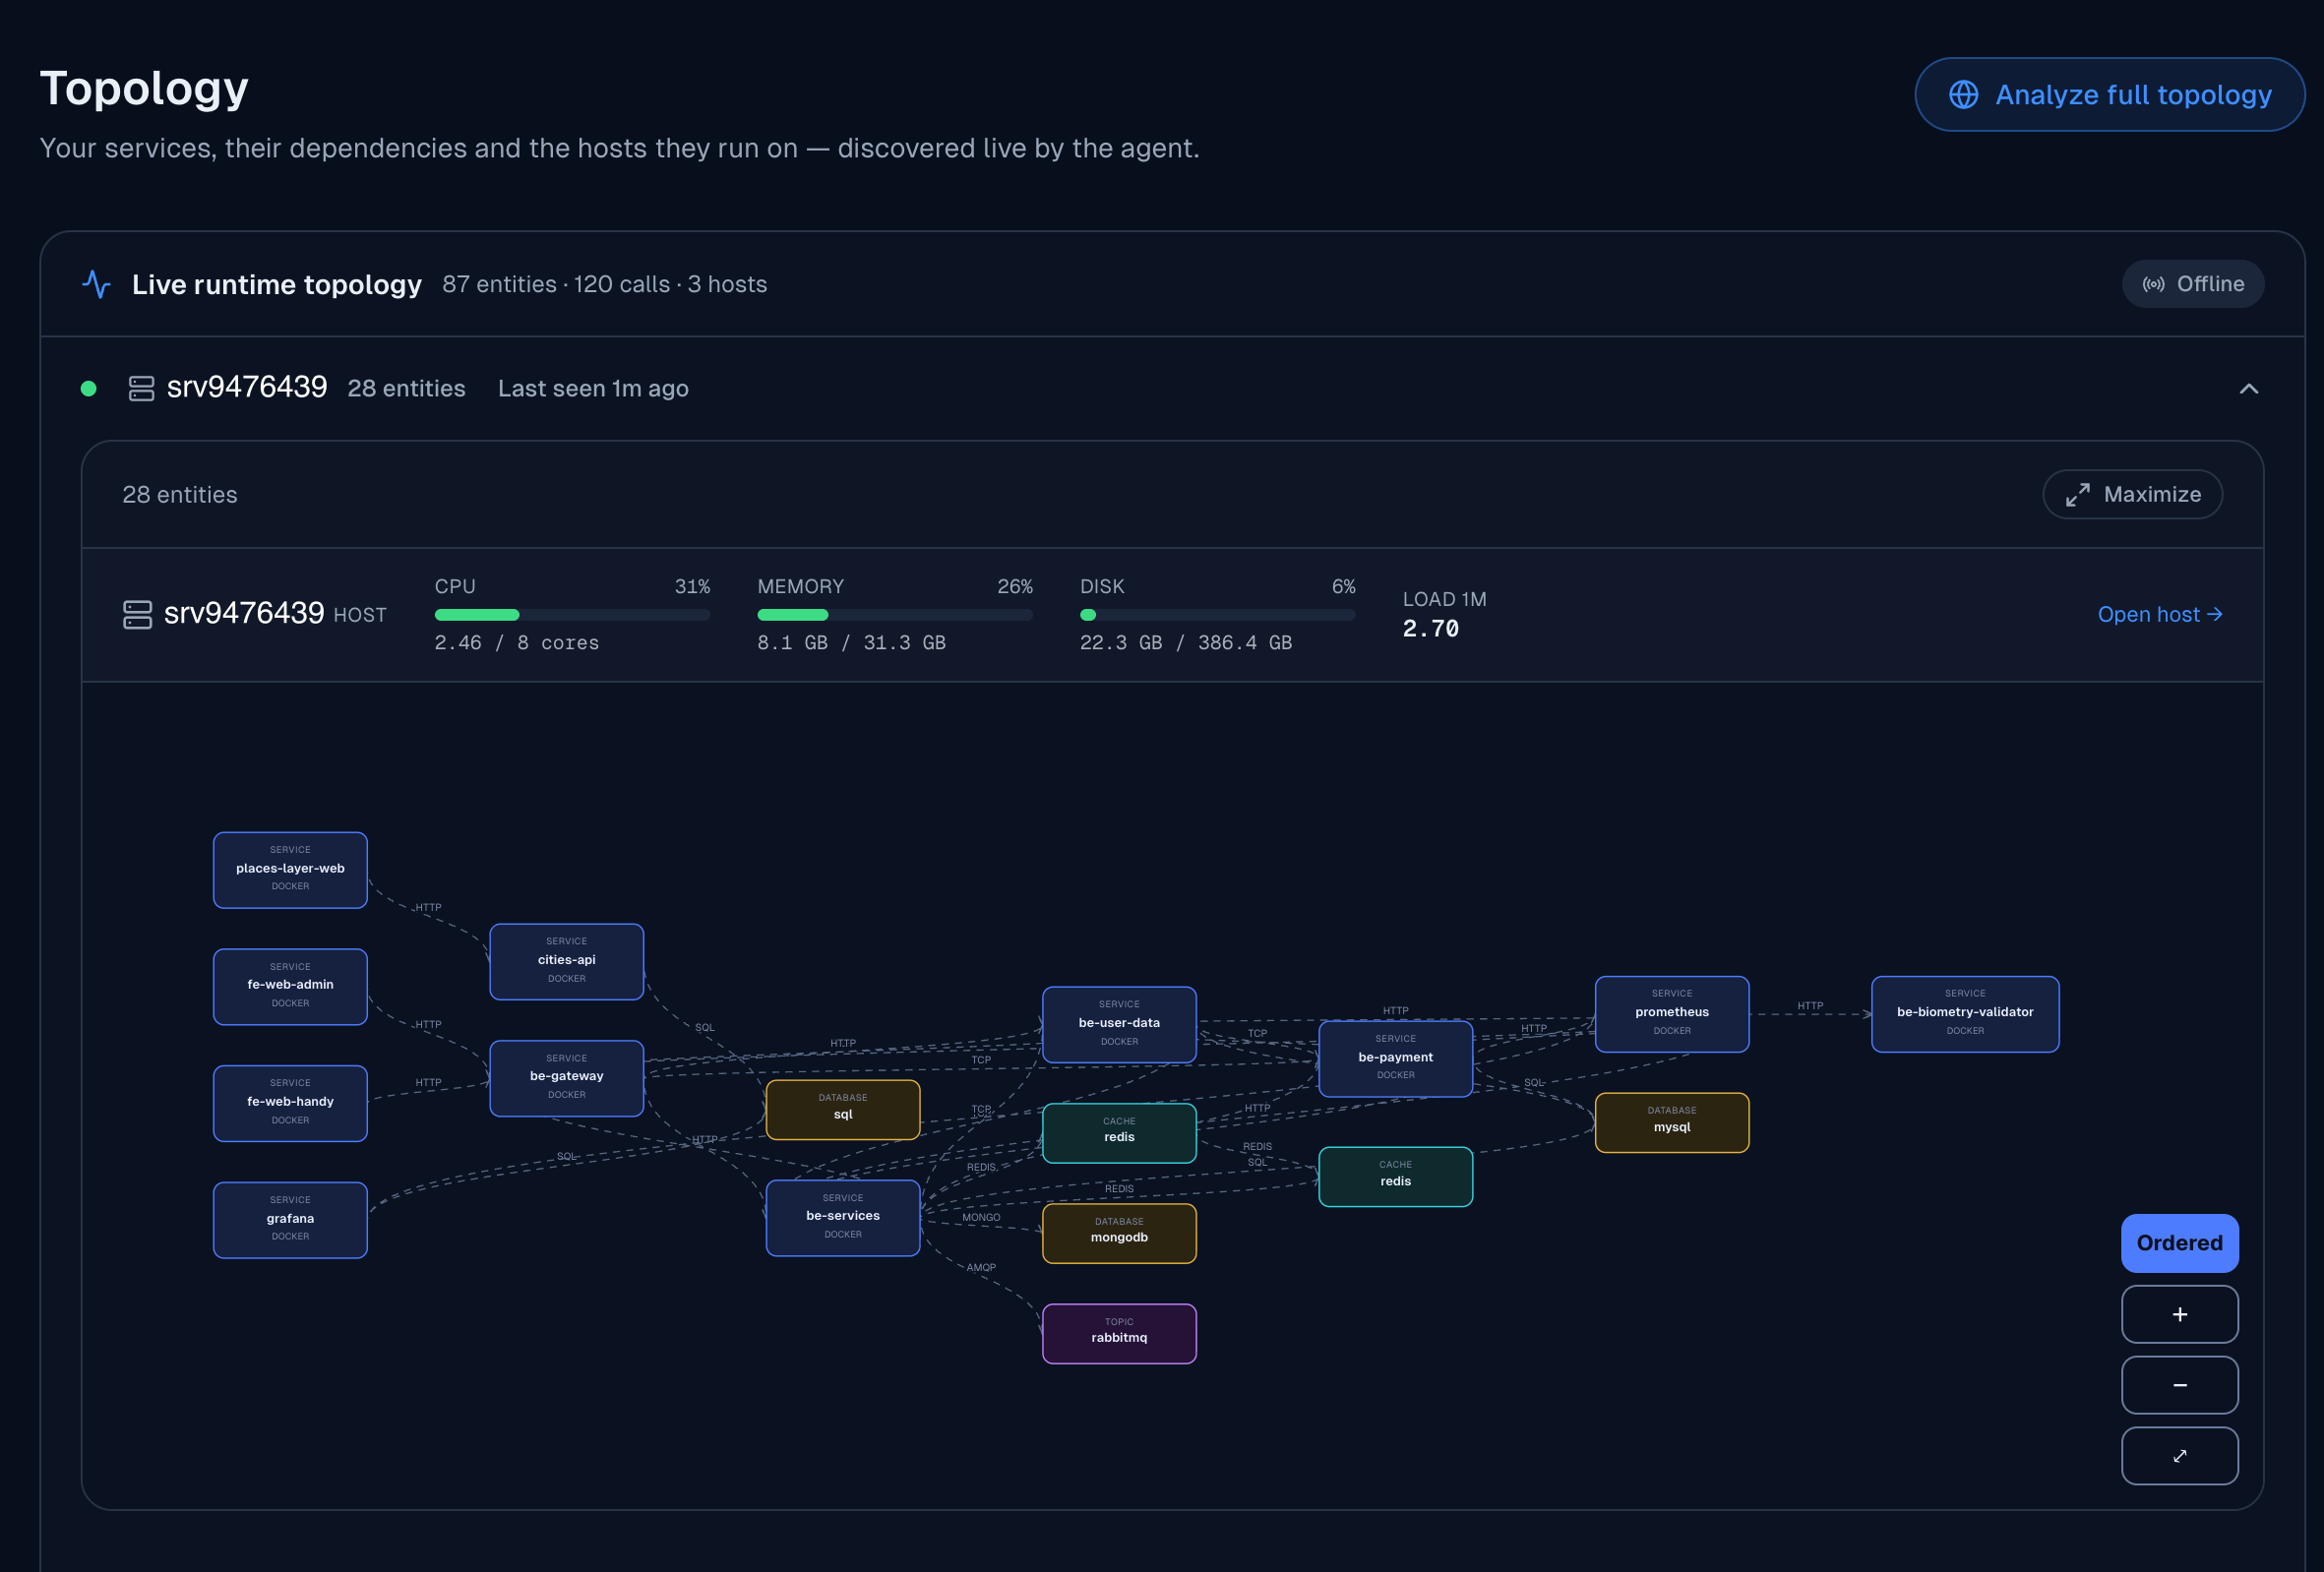Select the be-user-data service node

pos(1119,1024)
